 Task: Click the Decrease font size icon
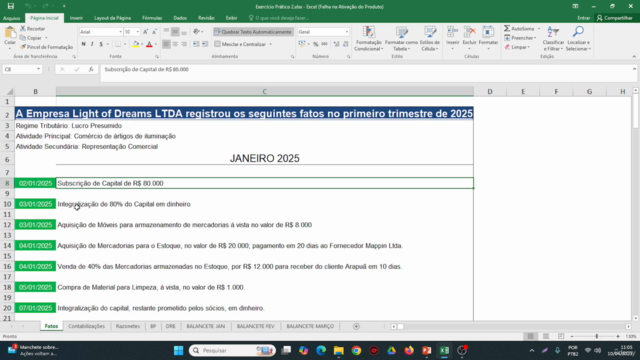tap(154, 32)
